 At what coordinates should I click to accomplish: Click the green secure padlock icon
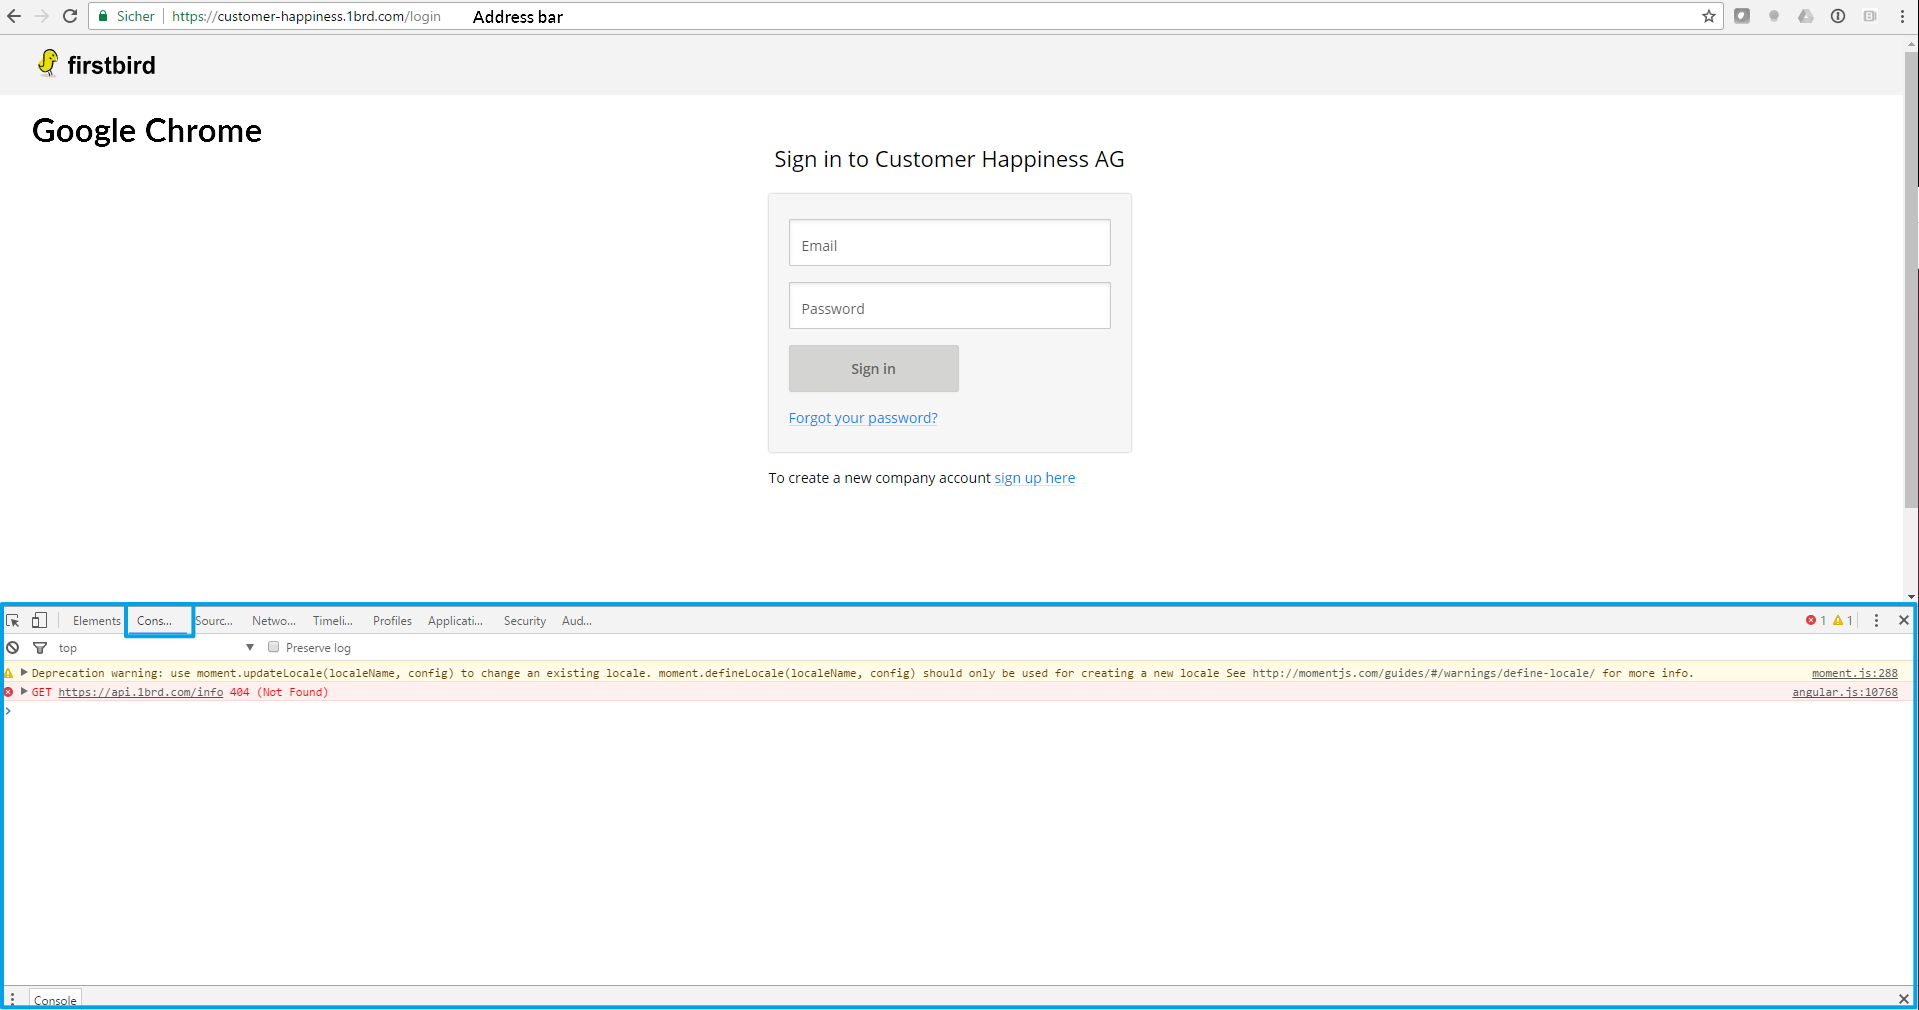tap(103, 16)
